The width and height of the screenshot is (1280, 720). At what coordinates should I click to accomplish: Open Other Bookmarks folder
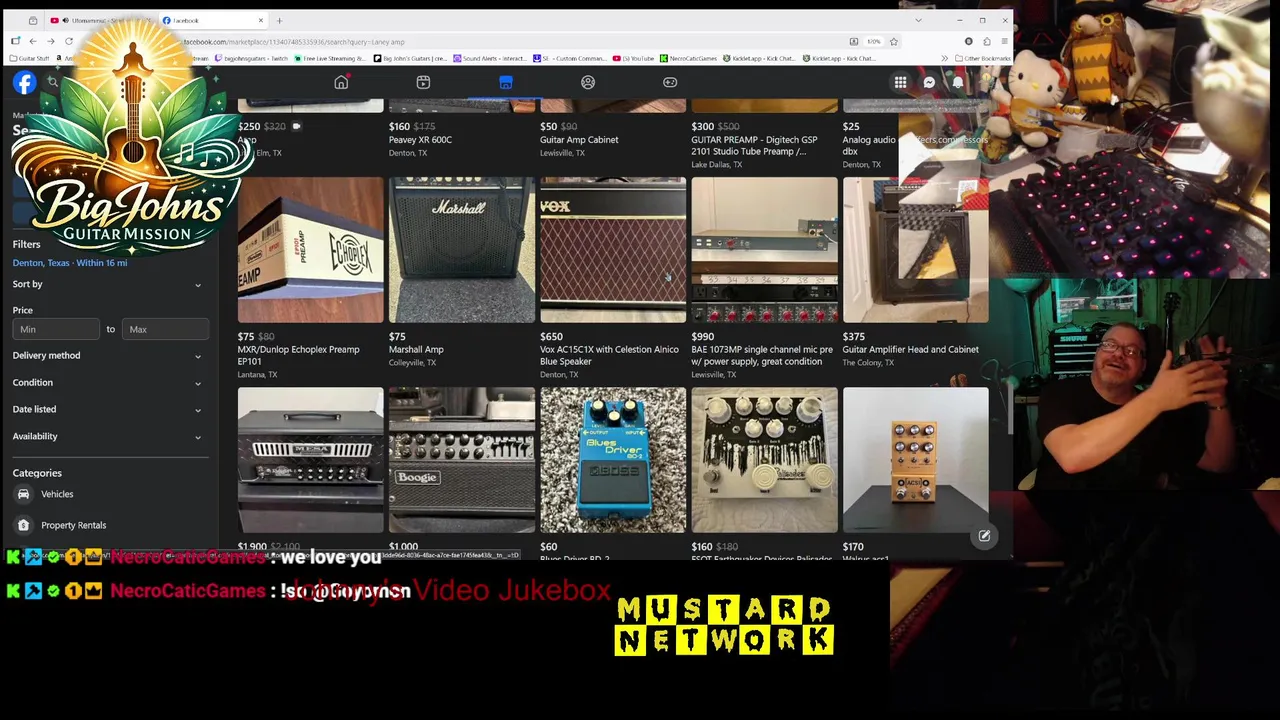[981, 58]
